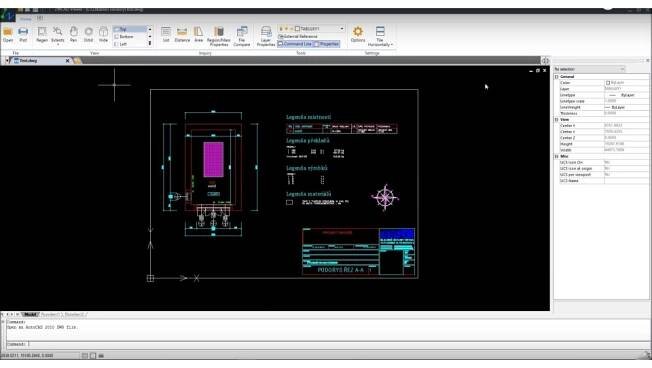This screenshot has width=652, height=368.
Task: Switch to the Test.dwg document tab
Action: click(x=37, y=61)
